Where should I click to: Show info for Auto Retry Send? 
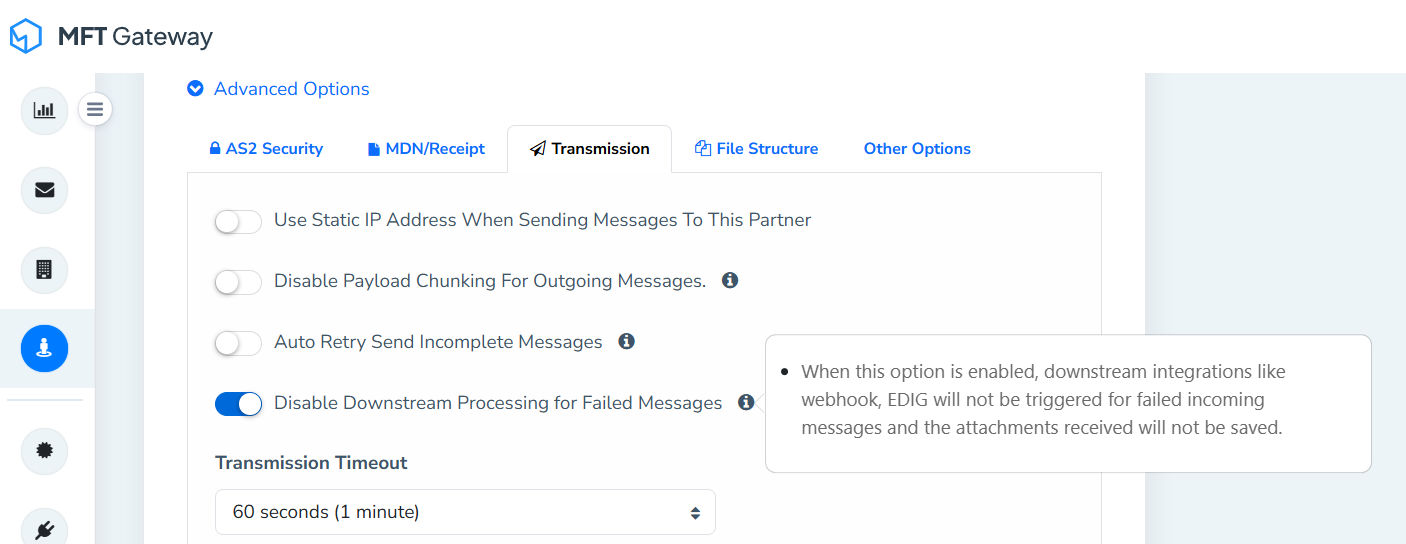pos(627,342)
